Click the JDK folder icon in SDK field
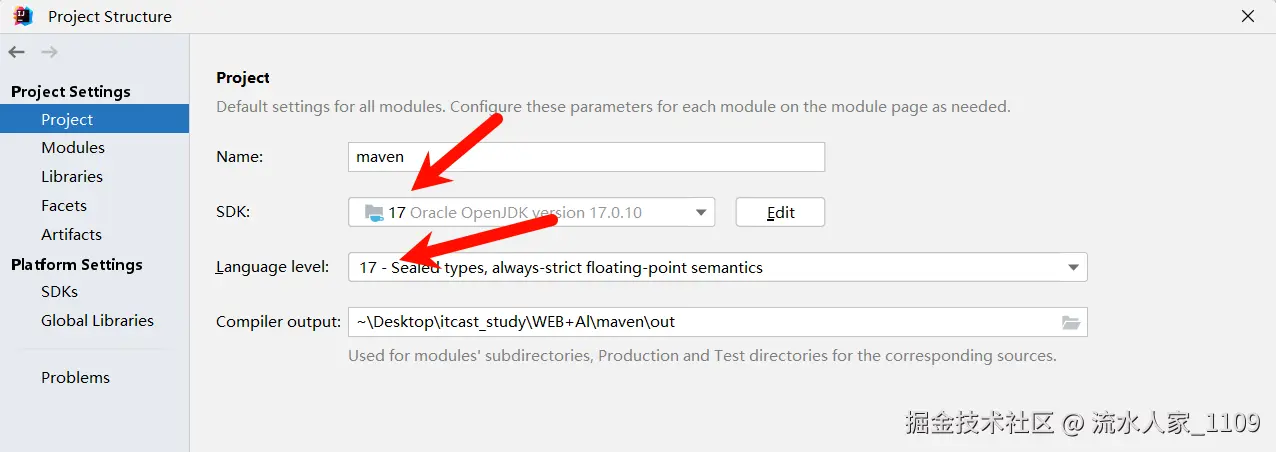The height and width of the screenshot is (452, 1276). [x=374, y=212]
